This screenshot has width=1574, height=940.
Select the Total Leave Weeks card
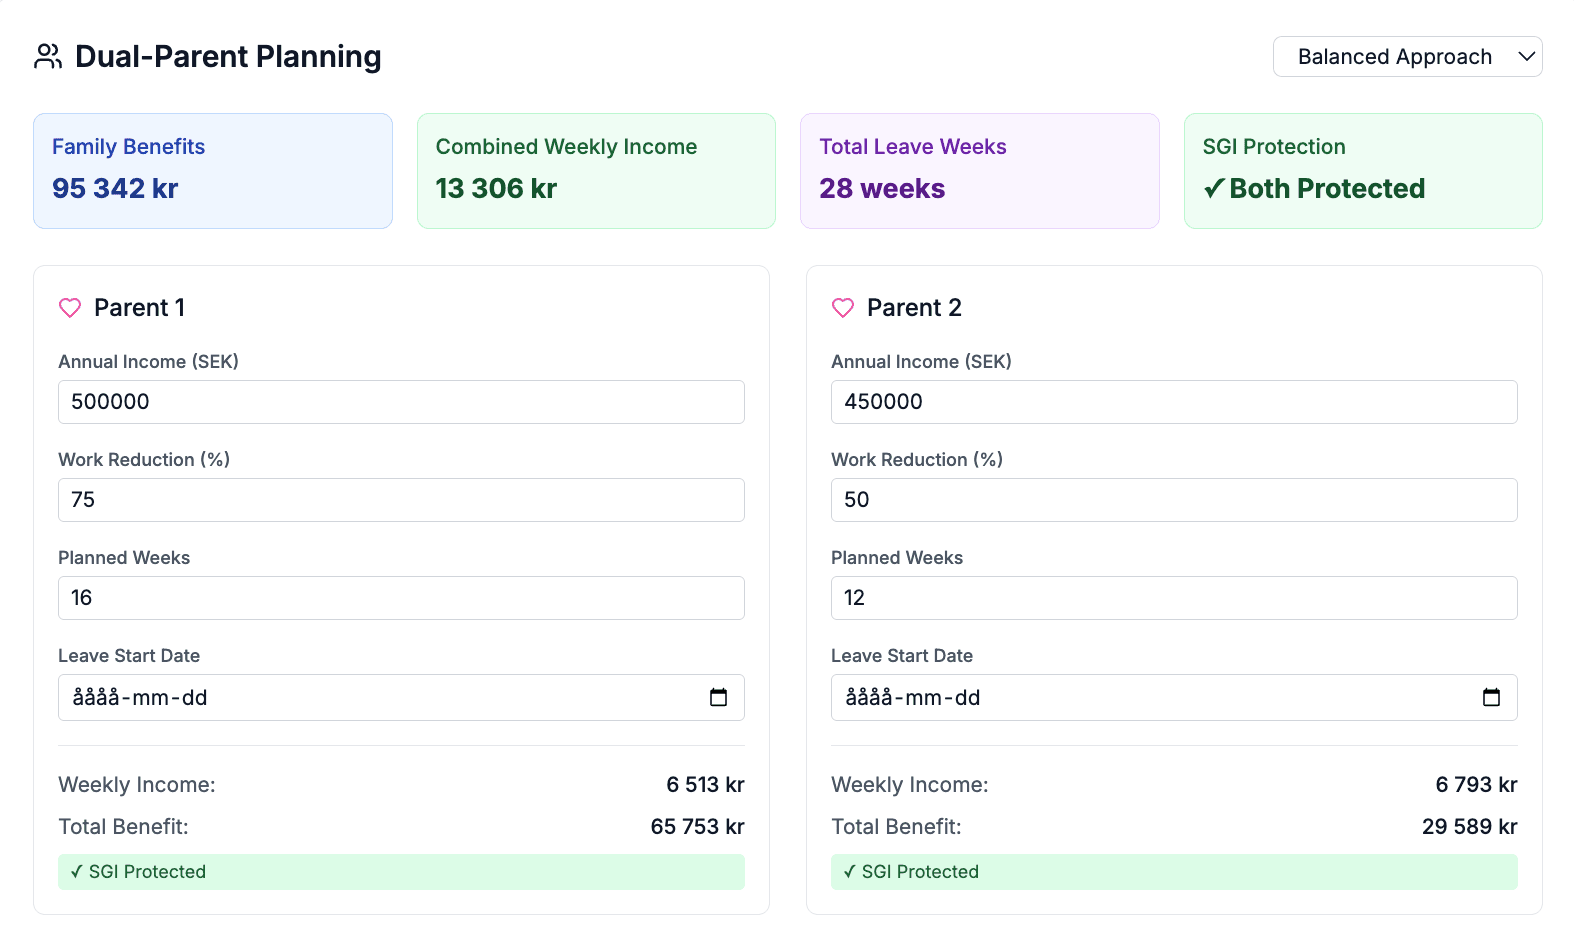(979, 171)
